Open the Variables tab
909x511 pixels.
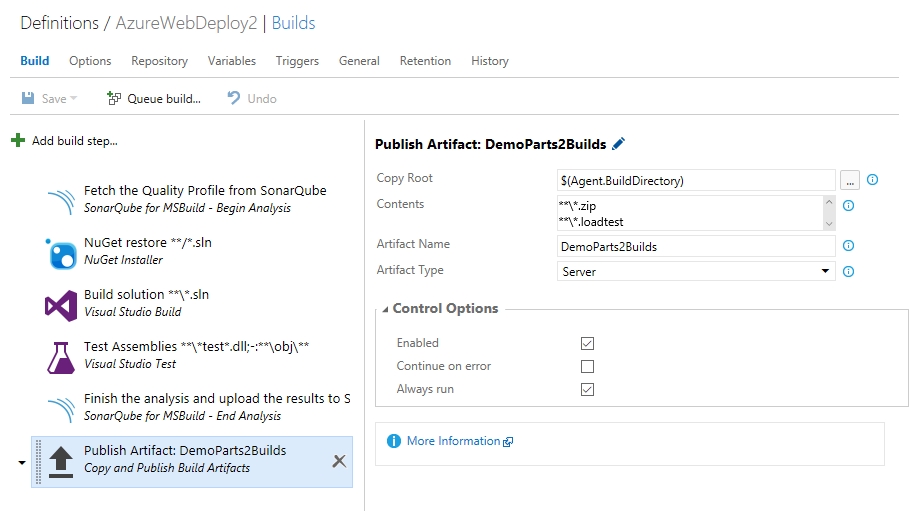(232, 61)
